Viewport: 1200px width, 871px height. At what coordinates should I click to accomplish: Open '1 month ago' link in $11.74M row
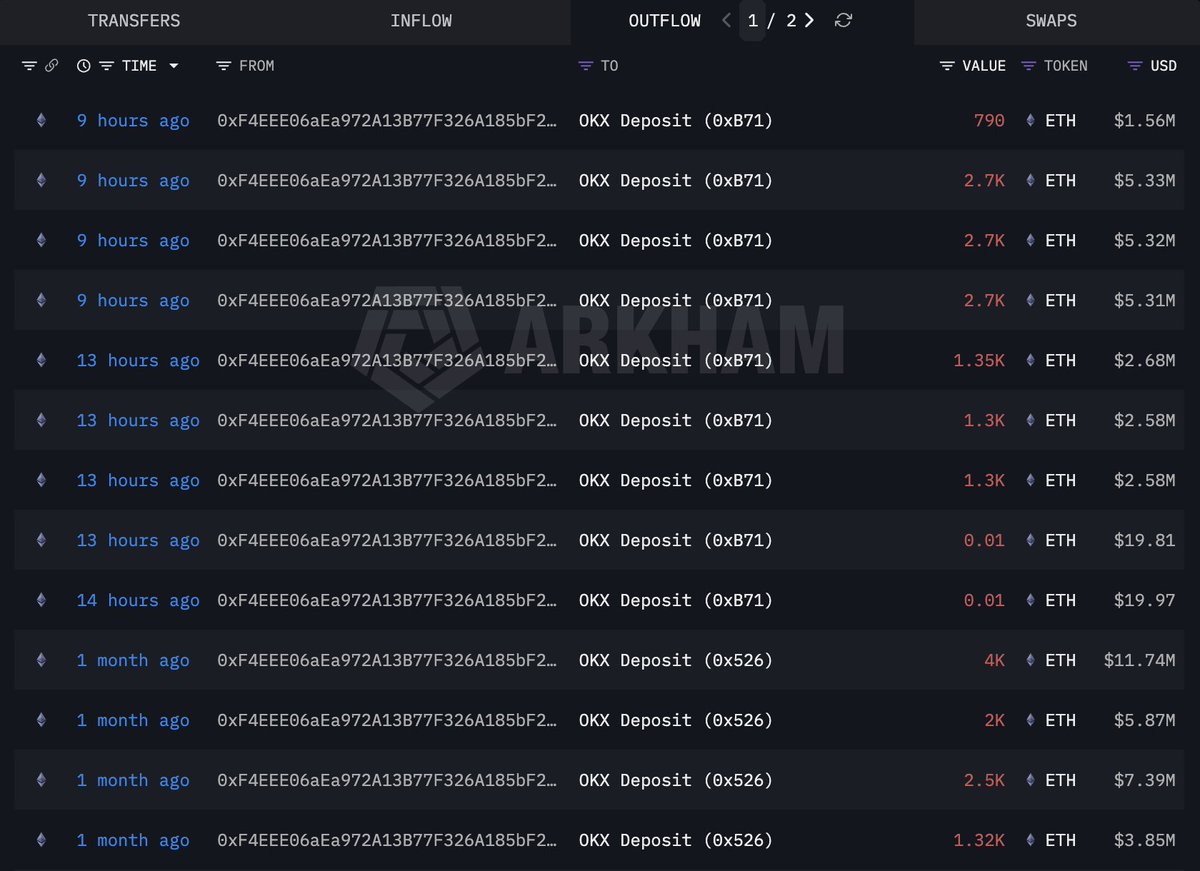(x=133, y=660)
